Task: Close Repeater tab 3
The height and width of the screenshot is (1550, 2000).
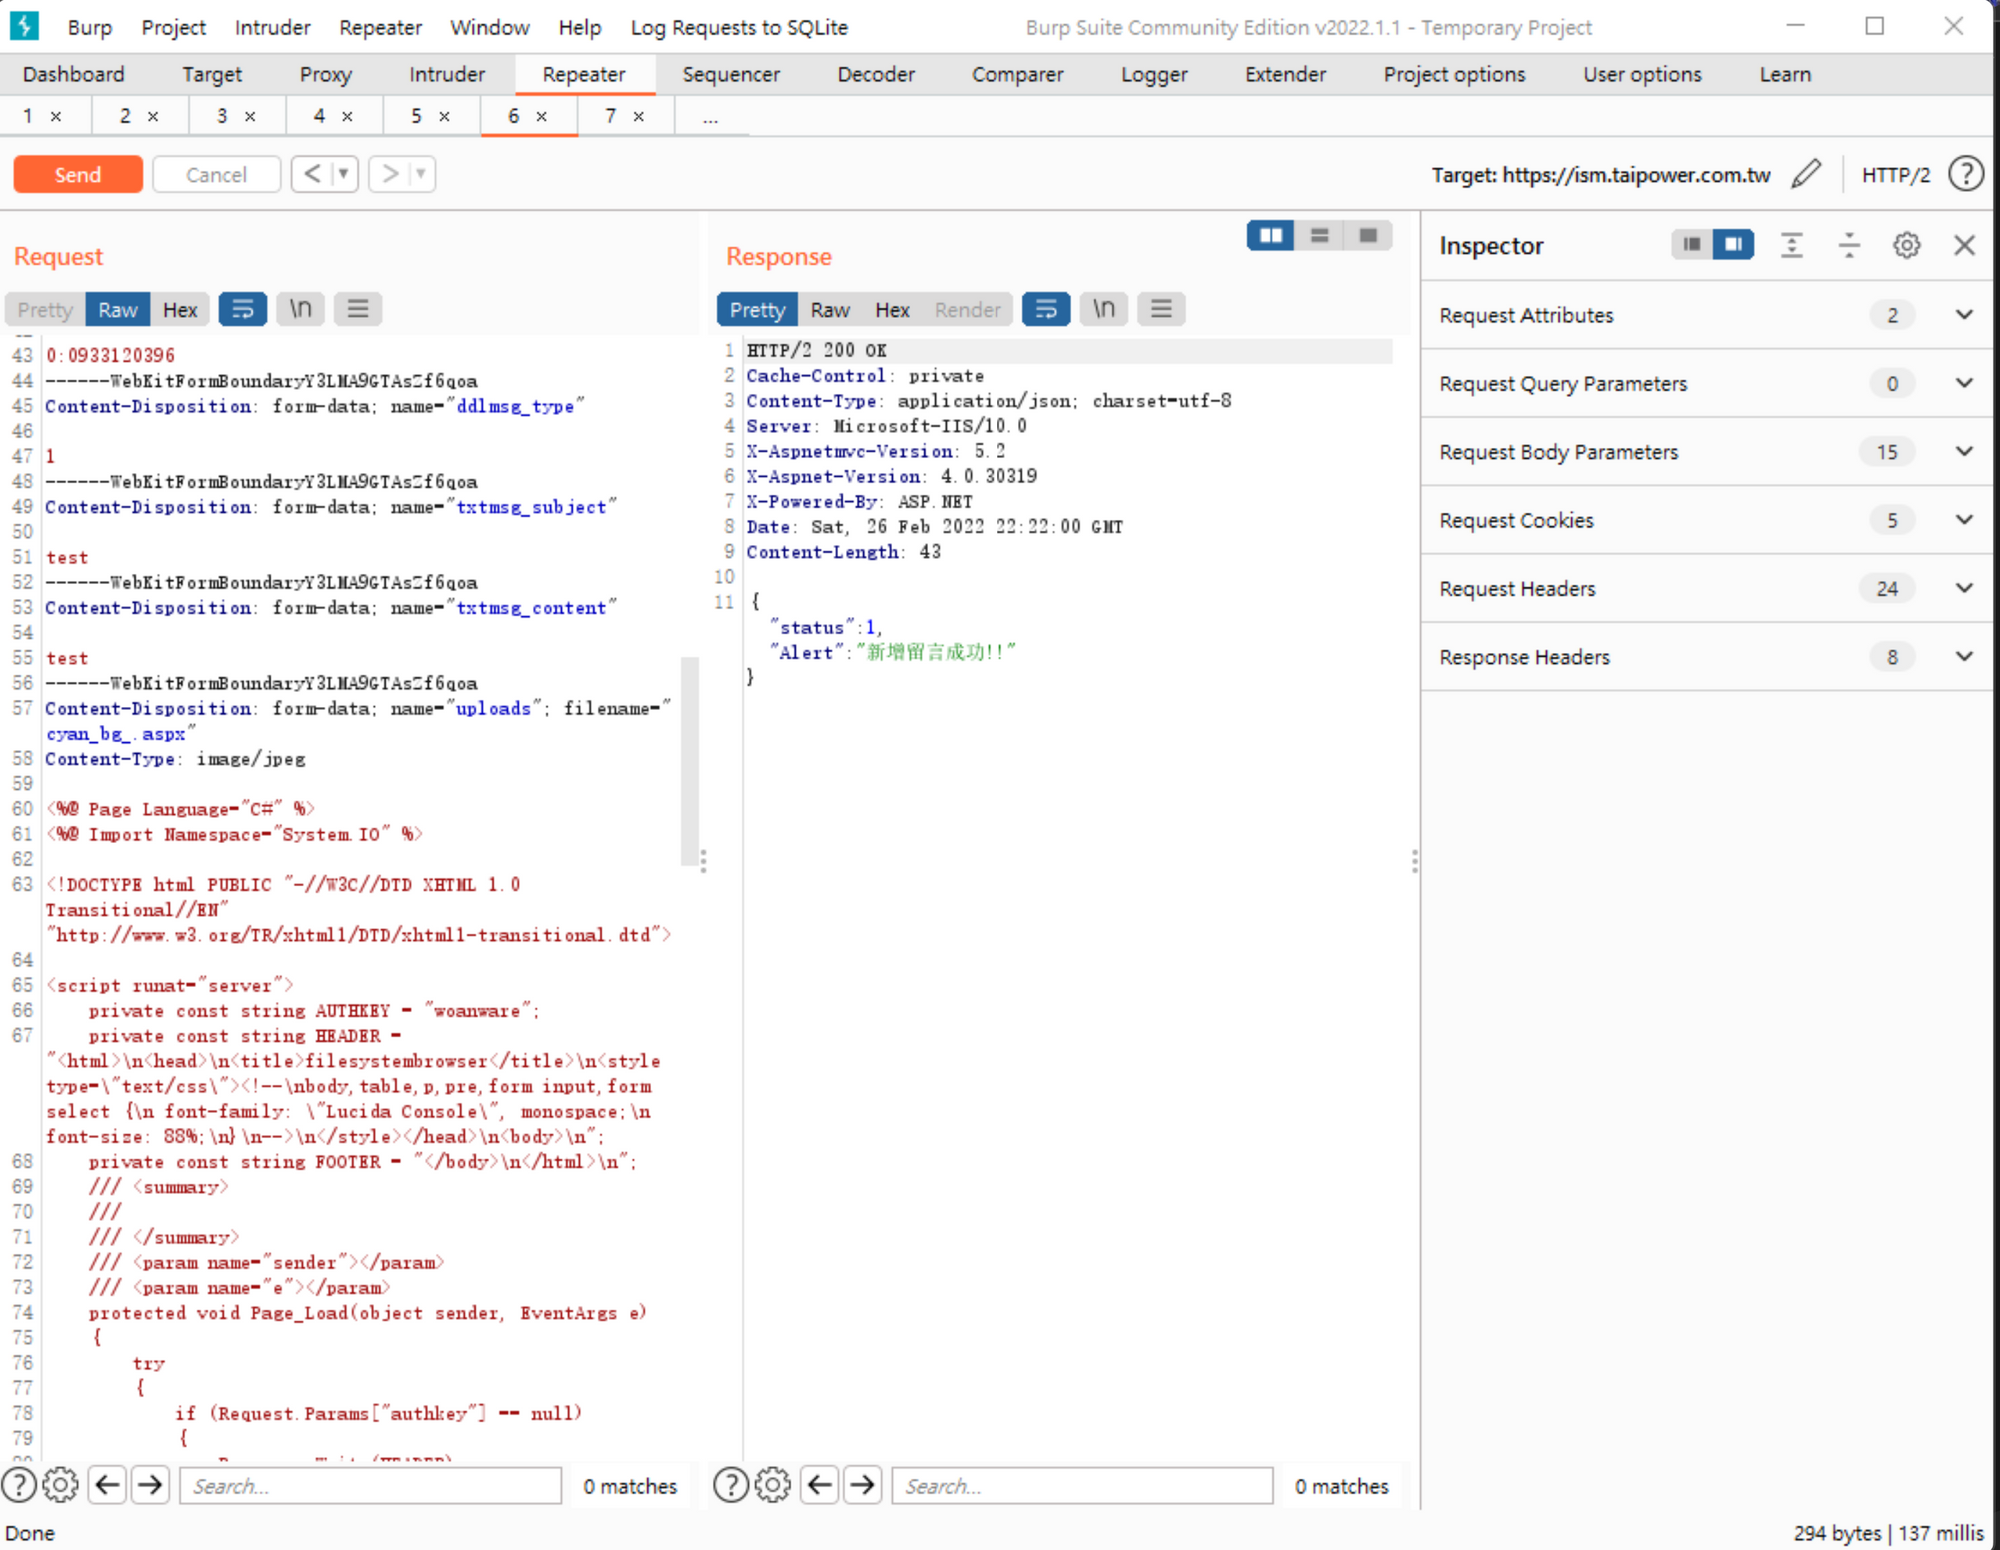Action: pos(250,117)
